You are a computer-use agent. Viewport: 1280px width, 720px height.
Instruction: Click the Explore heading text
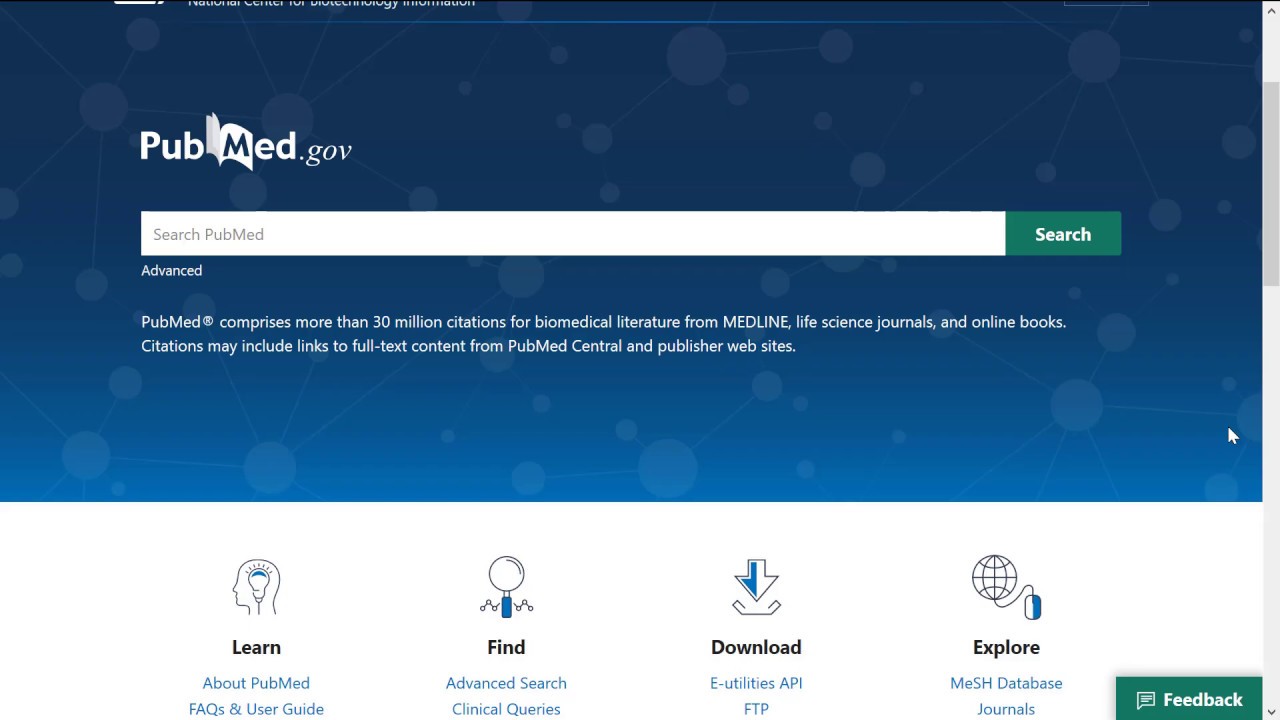tap(1006, 647)
